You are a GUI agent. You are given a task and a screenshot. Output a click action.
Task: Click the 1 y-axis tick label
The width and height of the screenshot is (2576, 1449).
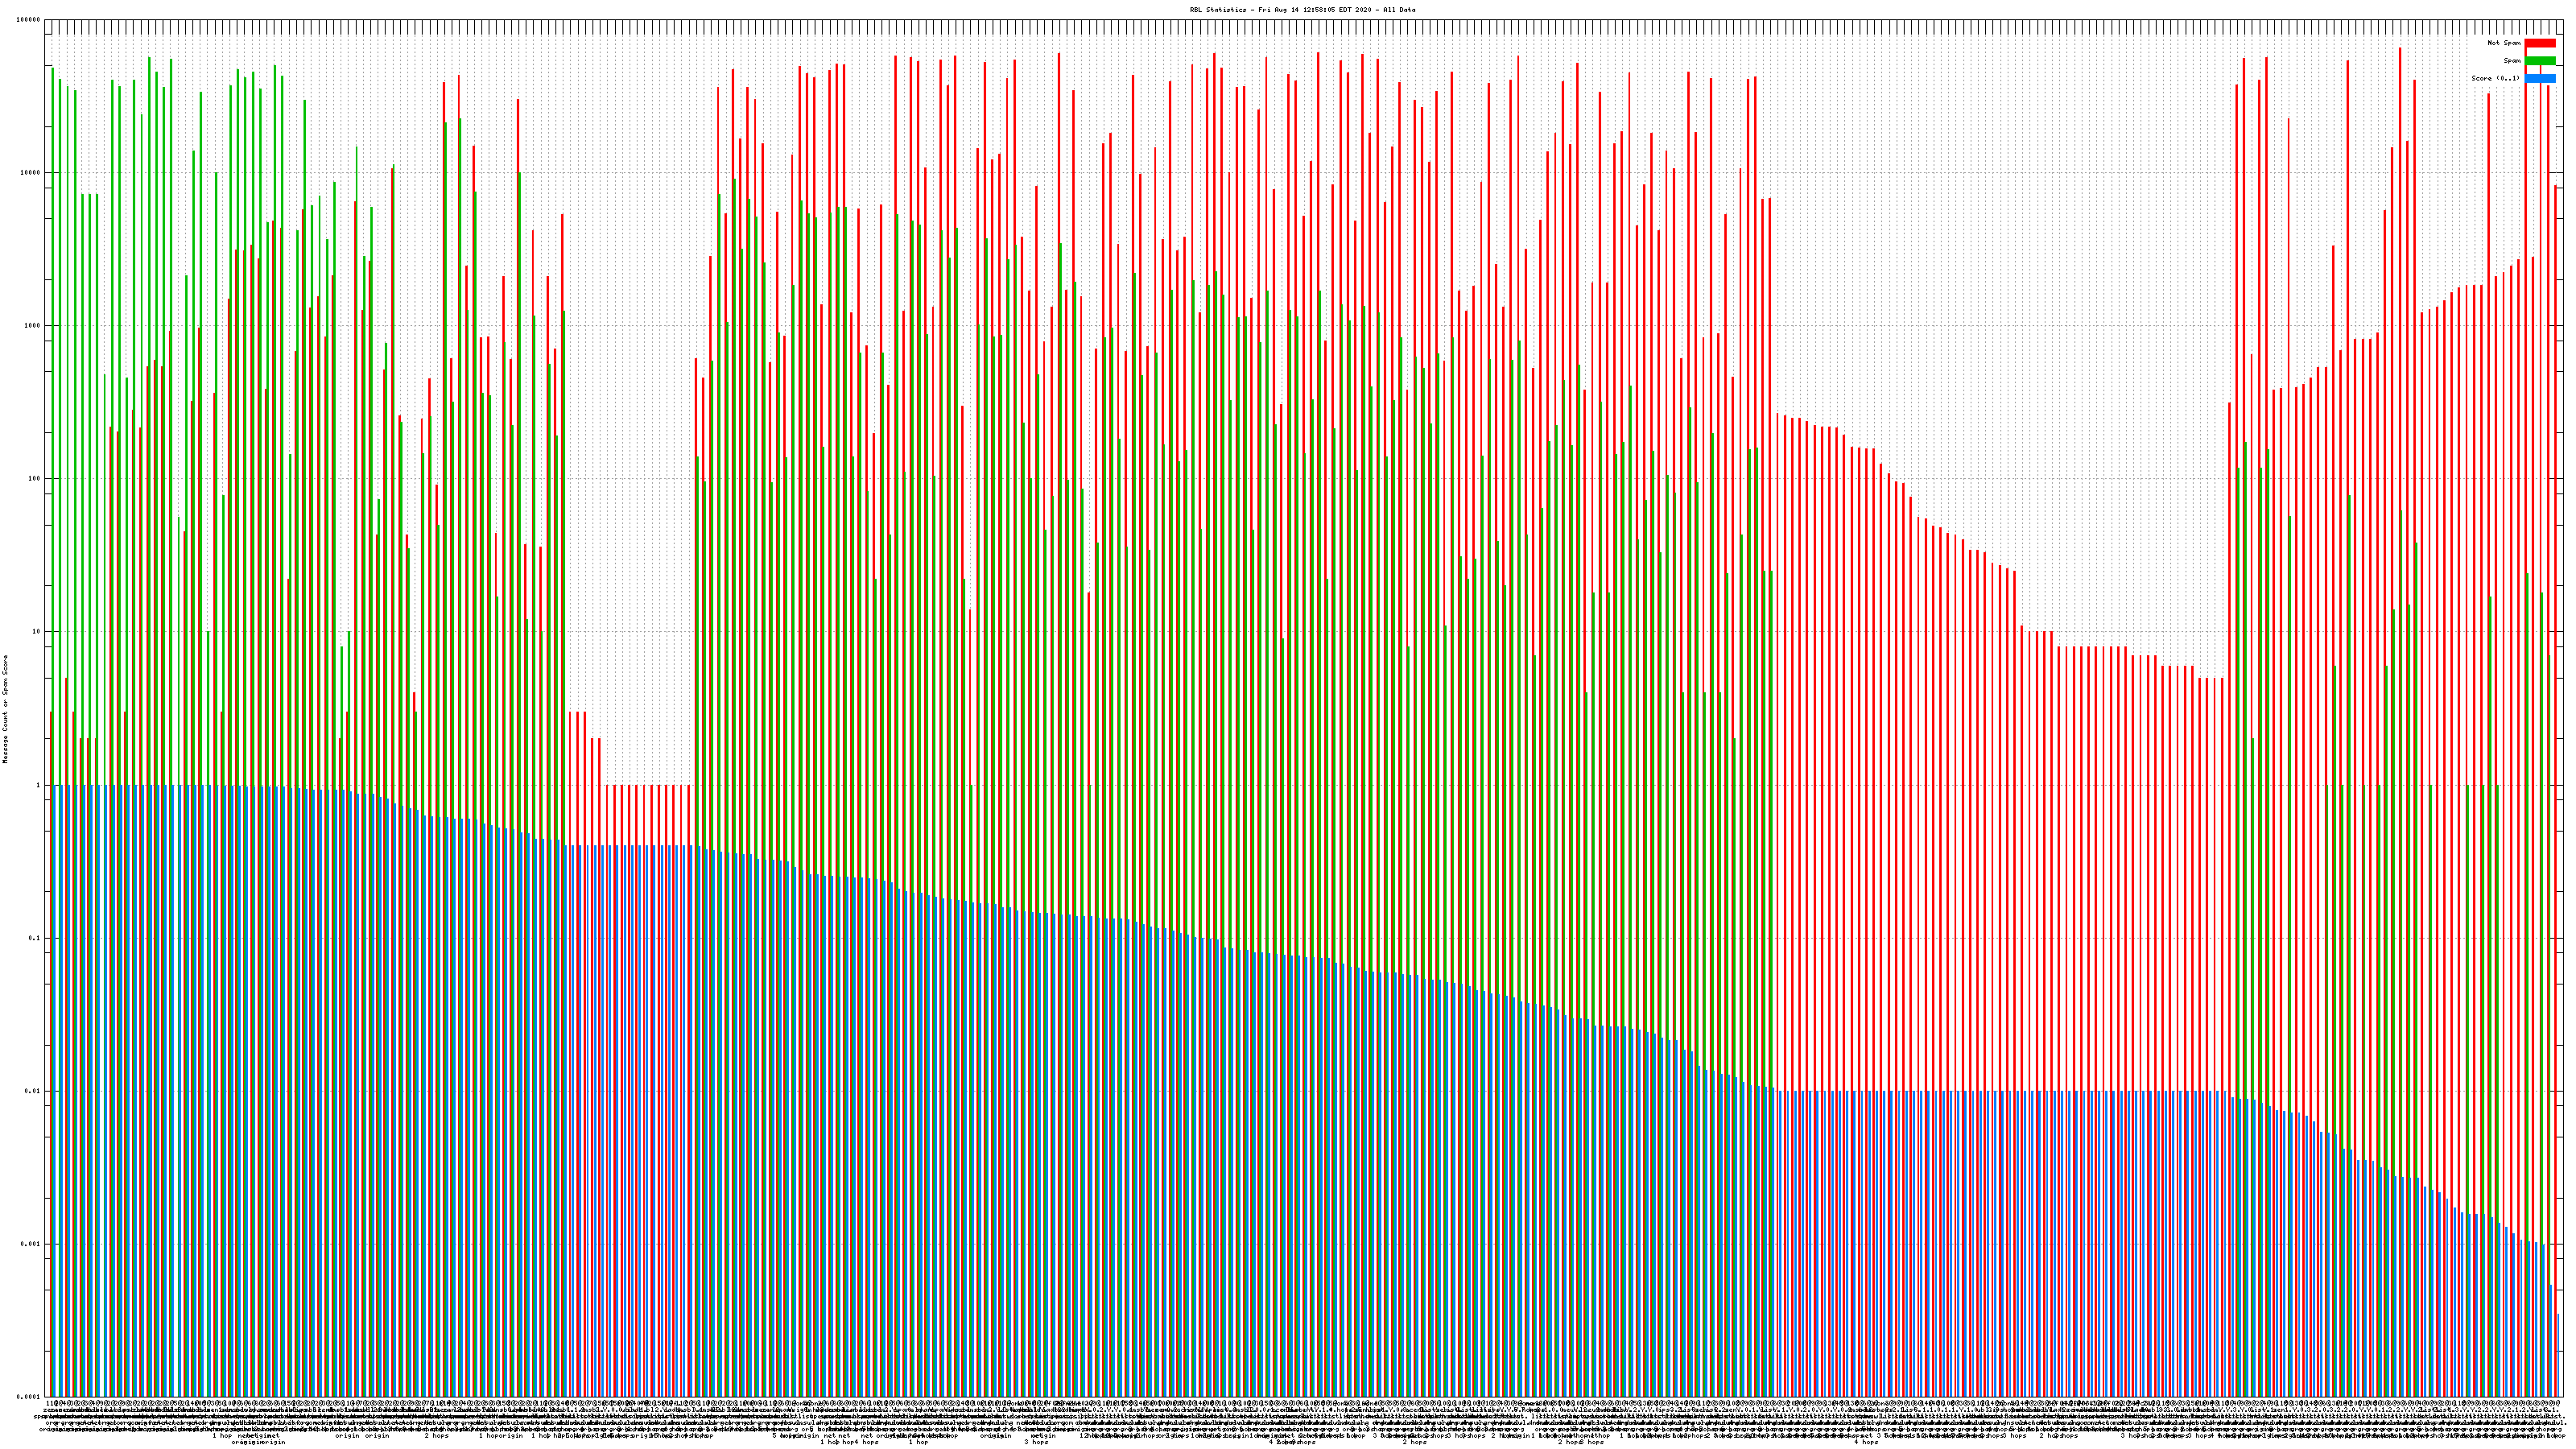(38, 785)
